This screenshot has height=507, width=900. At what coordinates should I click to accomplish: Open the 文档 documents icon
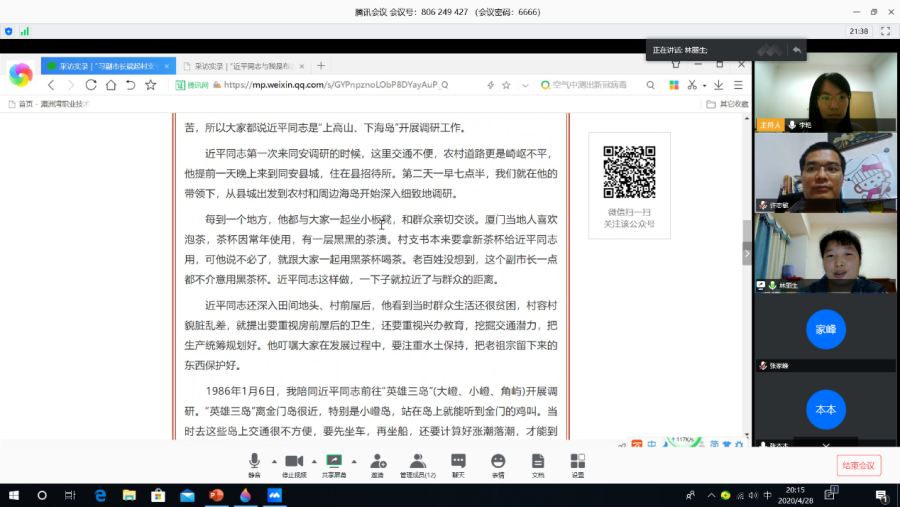coord(538,464)
